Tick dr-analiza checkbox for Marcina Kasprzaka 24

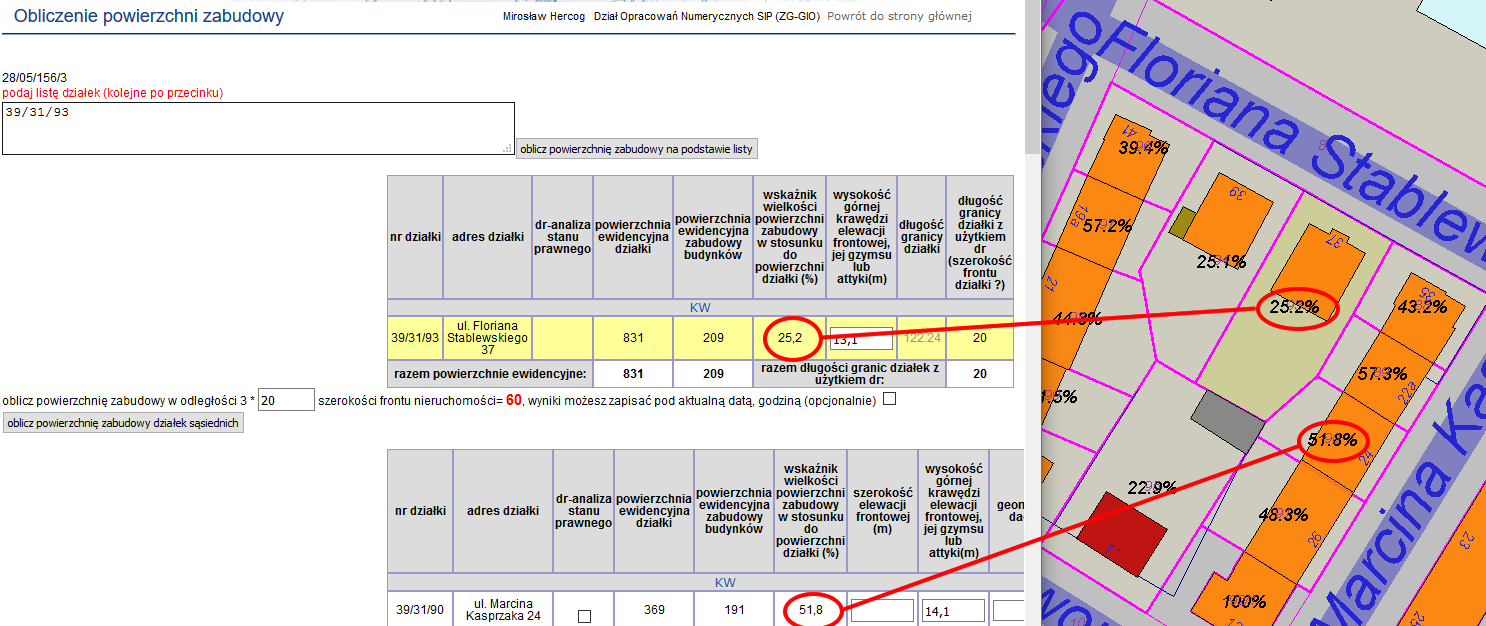coord(584,616)
